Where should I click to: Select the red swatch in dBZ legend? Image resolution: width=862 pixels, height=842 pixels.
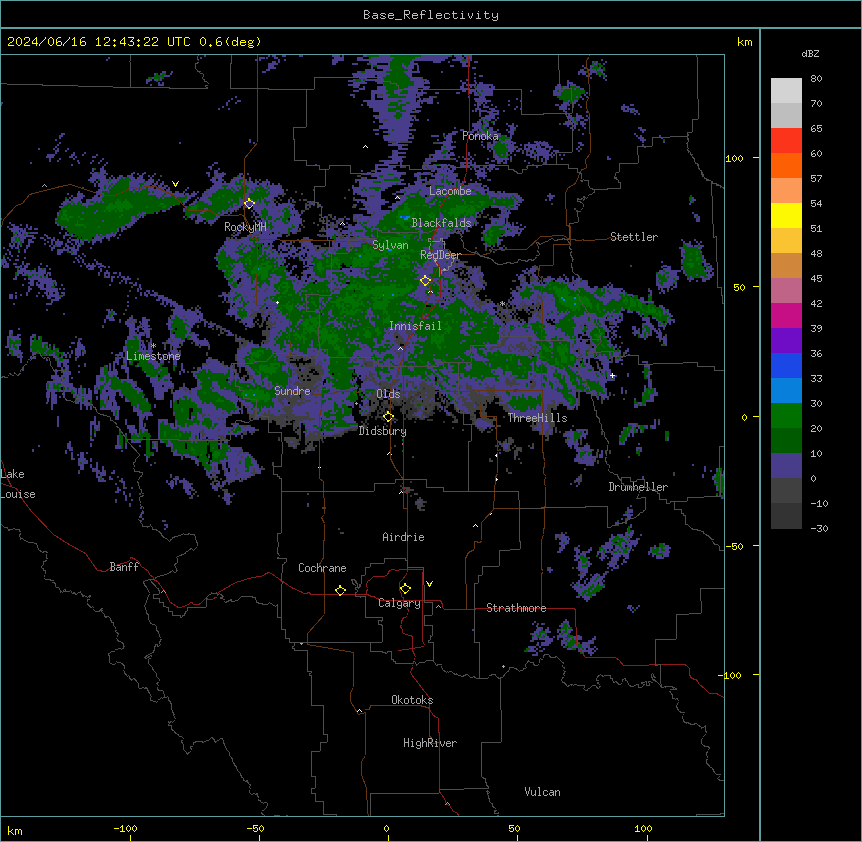tap(786, 140)
